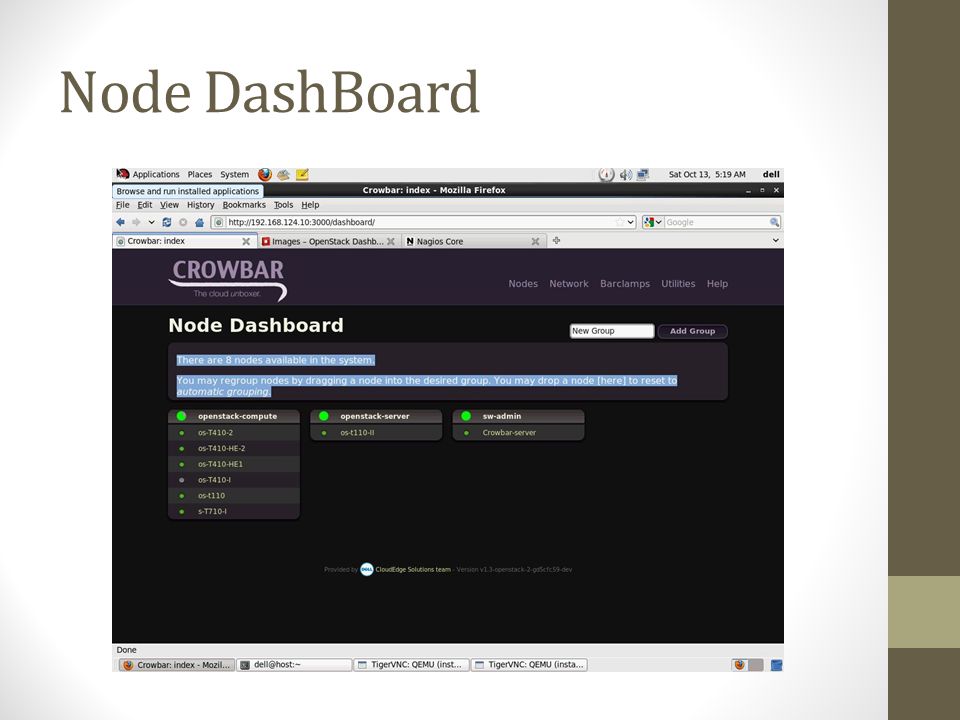Open the Crowbar Barclamps navigation item

coord(625,283)
